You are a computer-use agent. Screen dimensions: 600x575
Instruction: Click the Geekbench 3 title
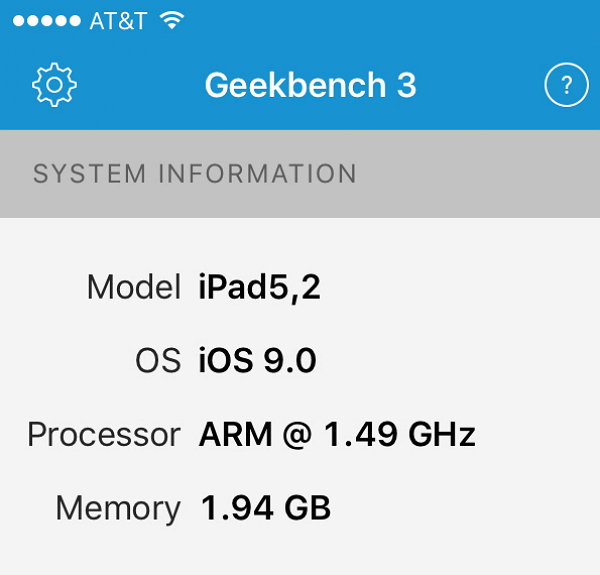(310, 86)
